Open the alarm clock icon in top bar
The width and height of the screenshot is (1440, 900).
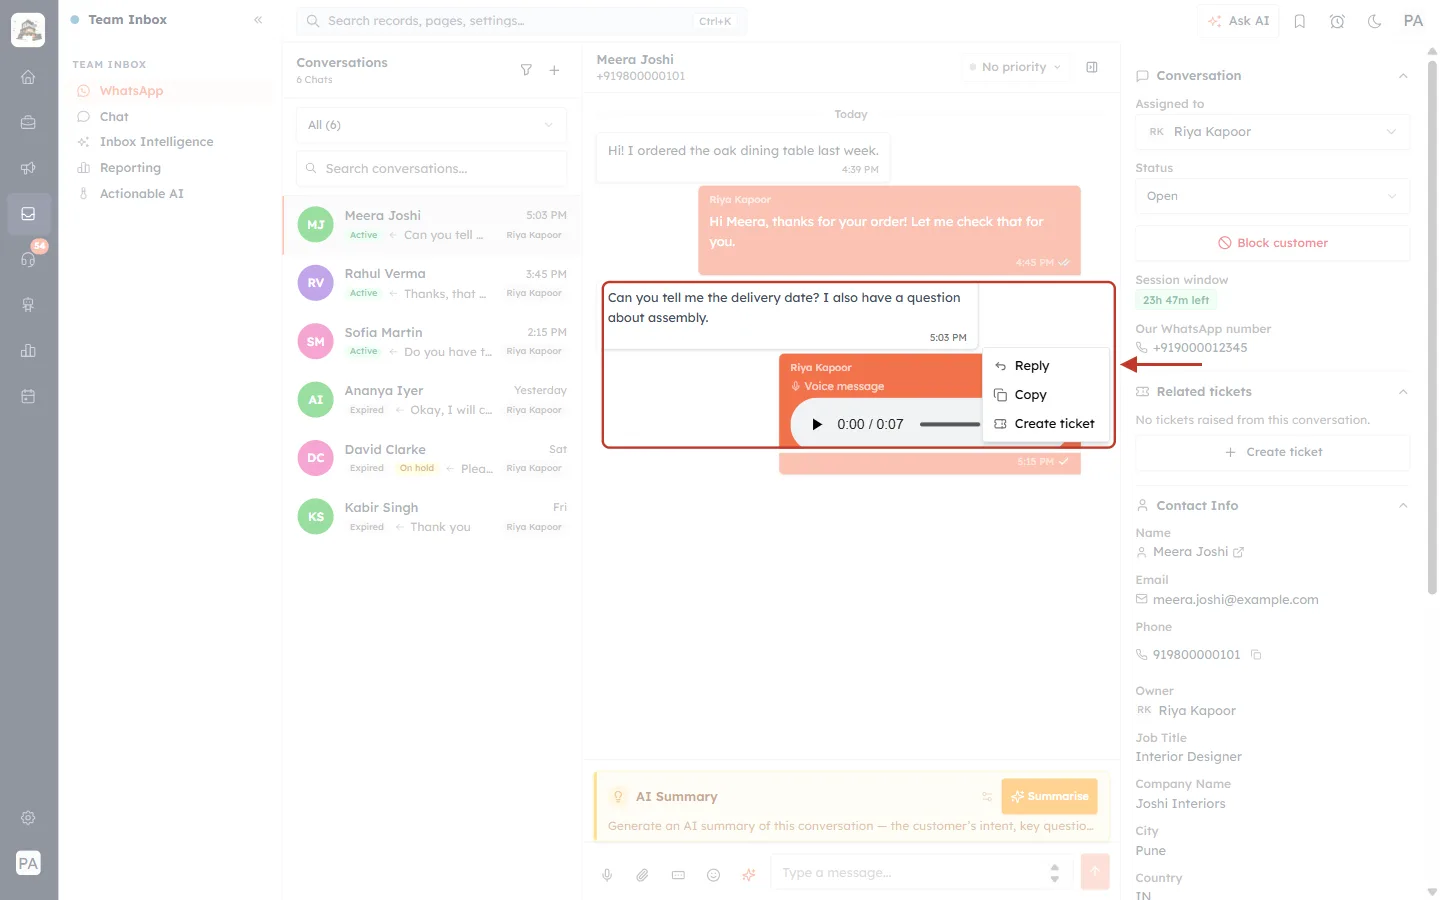point(1337,21)
